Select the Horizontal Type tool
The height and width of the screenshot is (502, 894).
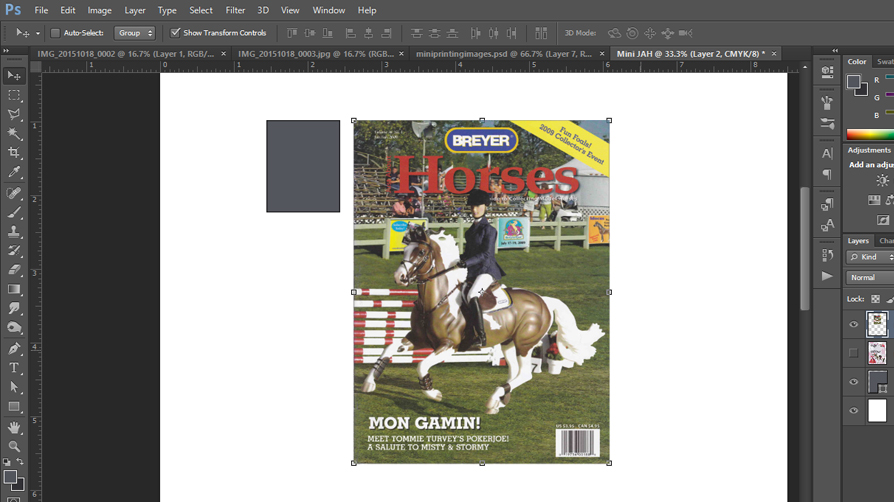14,368
